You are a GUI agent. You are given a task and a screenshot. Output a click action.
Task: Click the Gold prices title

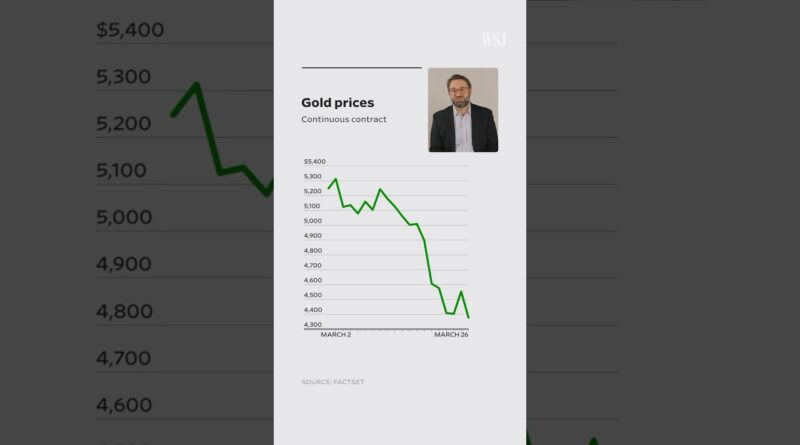[x=338, y=102]
